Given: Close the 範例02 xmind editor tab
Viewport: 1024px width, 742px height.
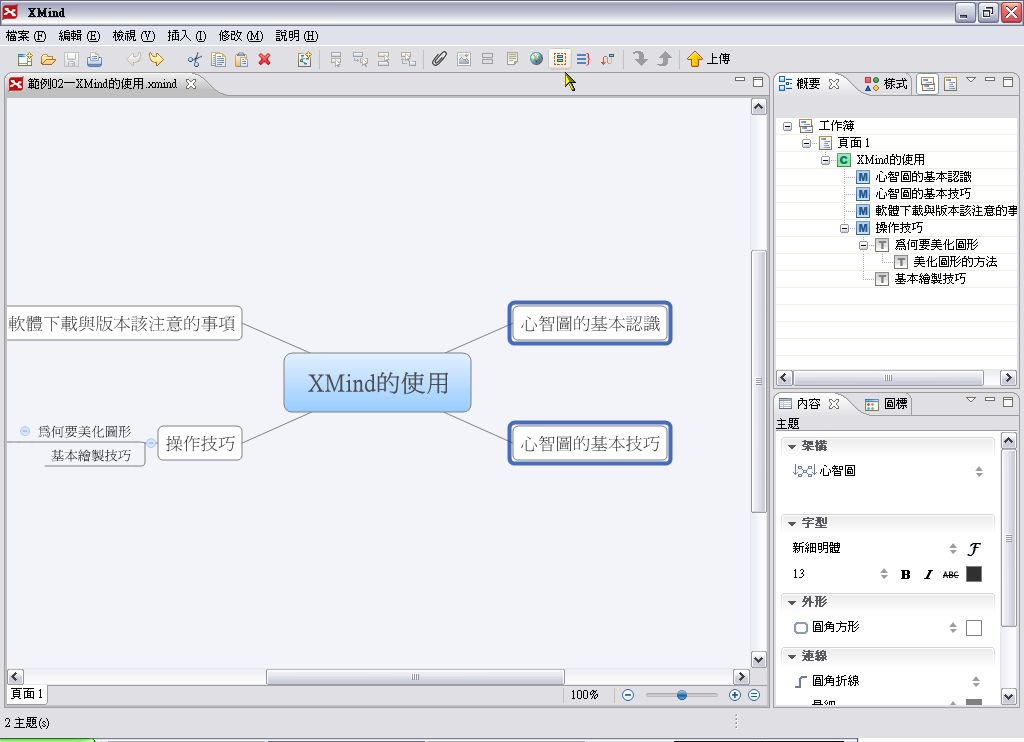Looking at the screenshot, I should click(x=191, y=84).
